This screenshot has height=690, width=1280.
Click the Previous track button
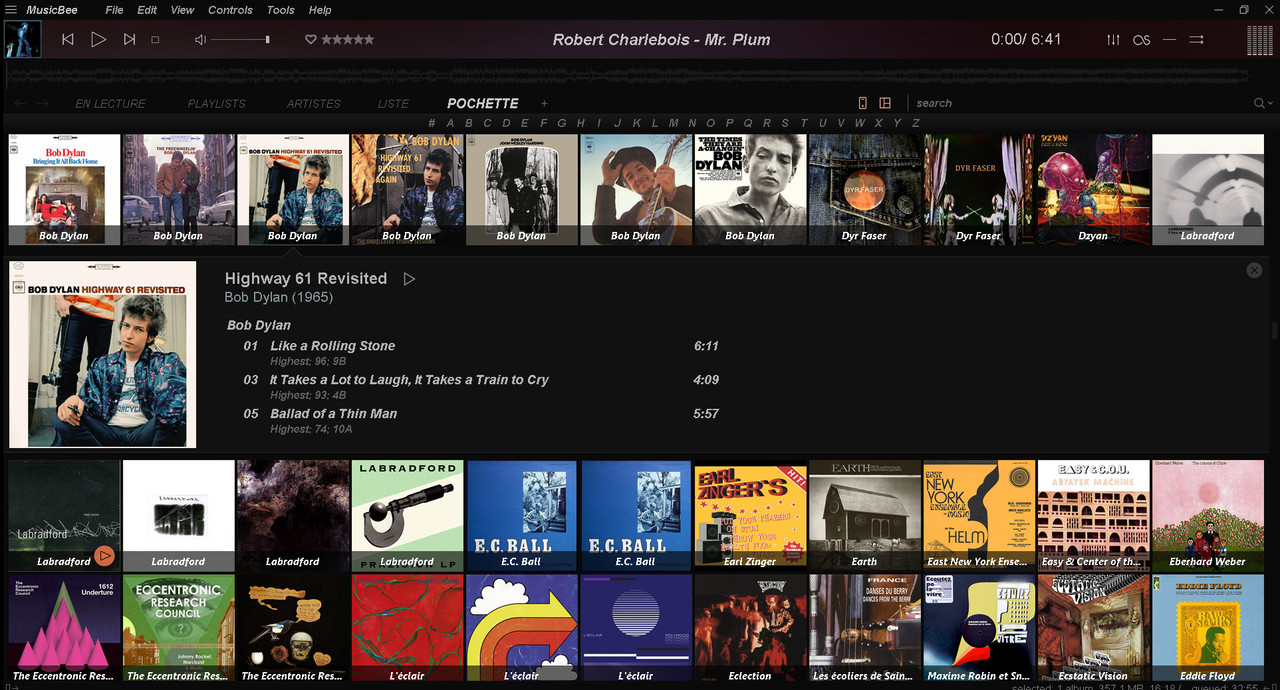68,39
